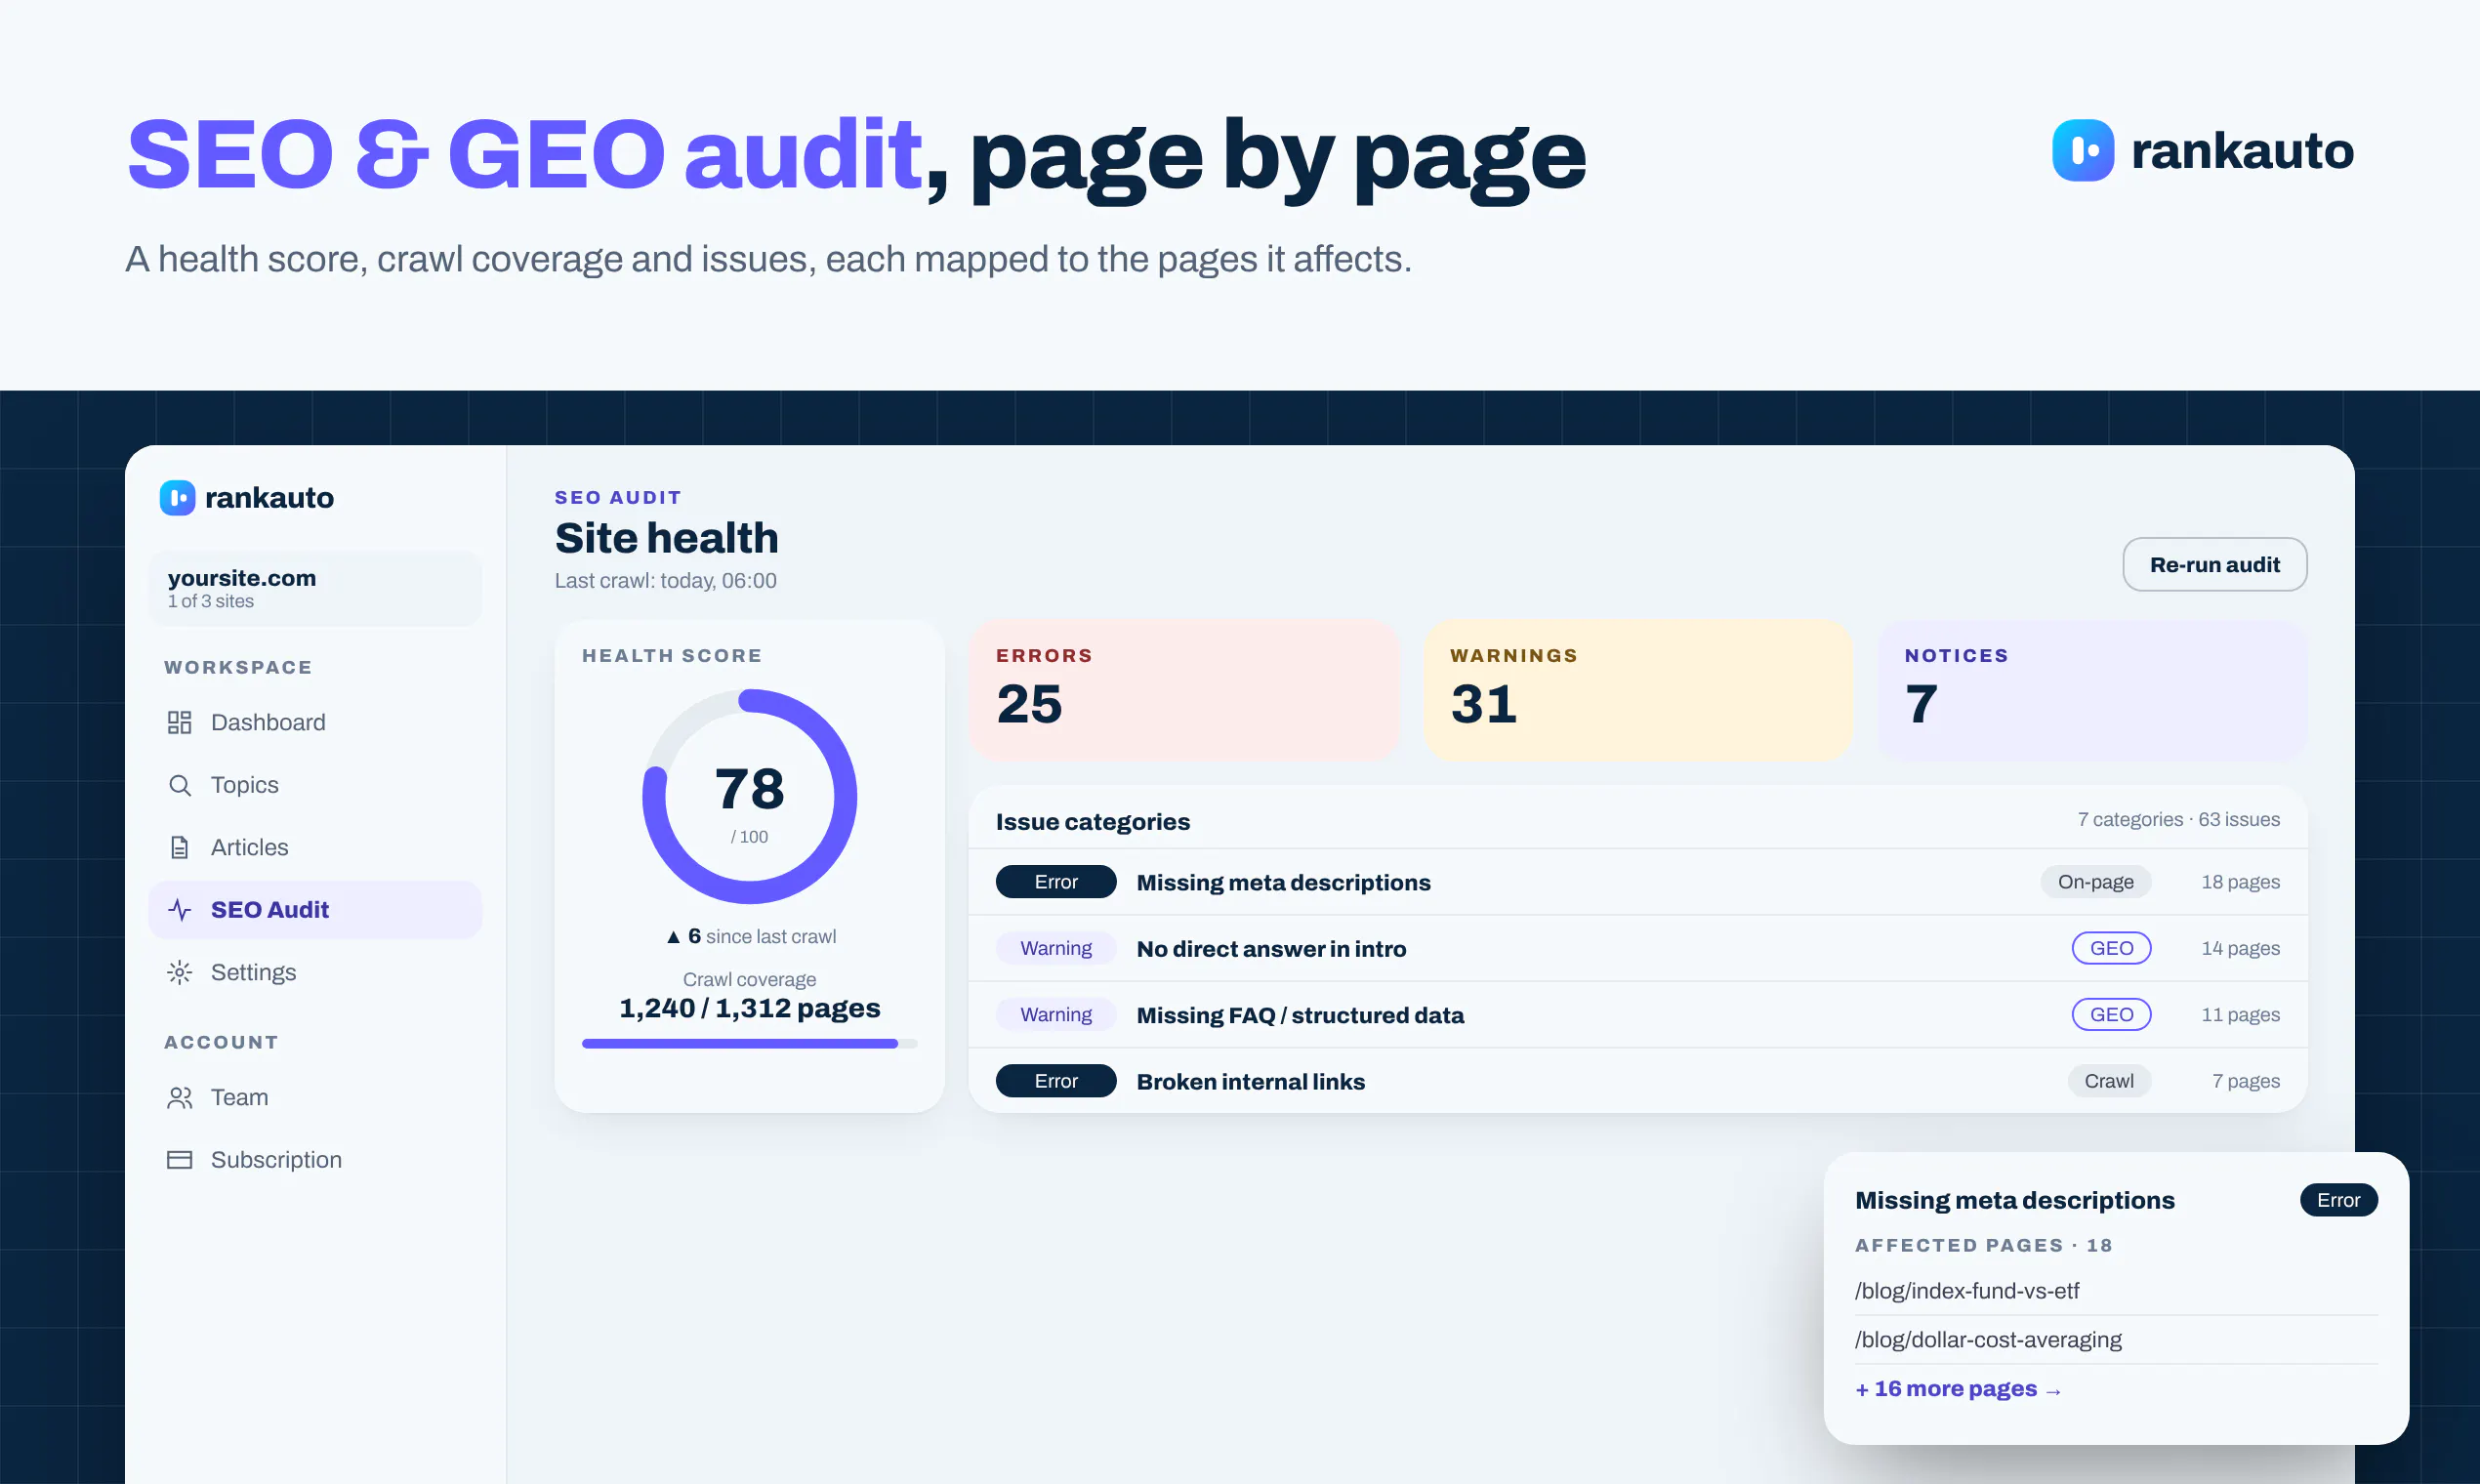Select the Missing FAQ / structured data row
Image resolution: width=2480 pixels, height=1484 pixels.
click(x=1638, y=1014)
